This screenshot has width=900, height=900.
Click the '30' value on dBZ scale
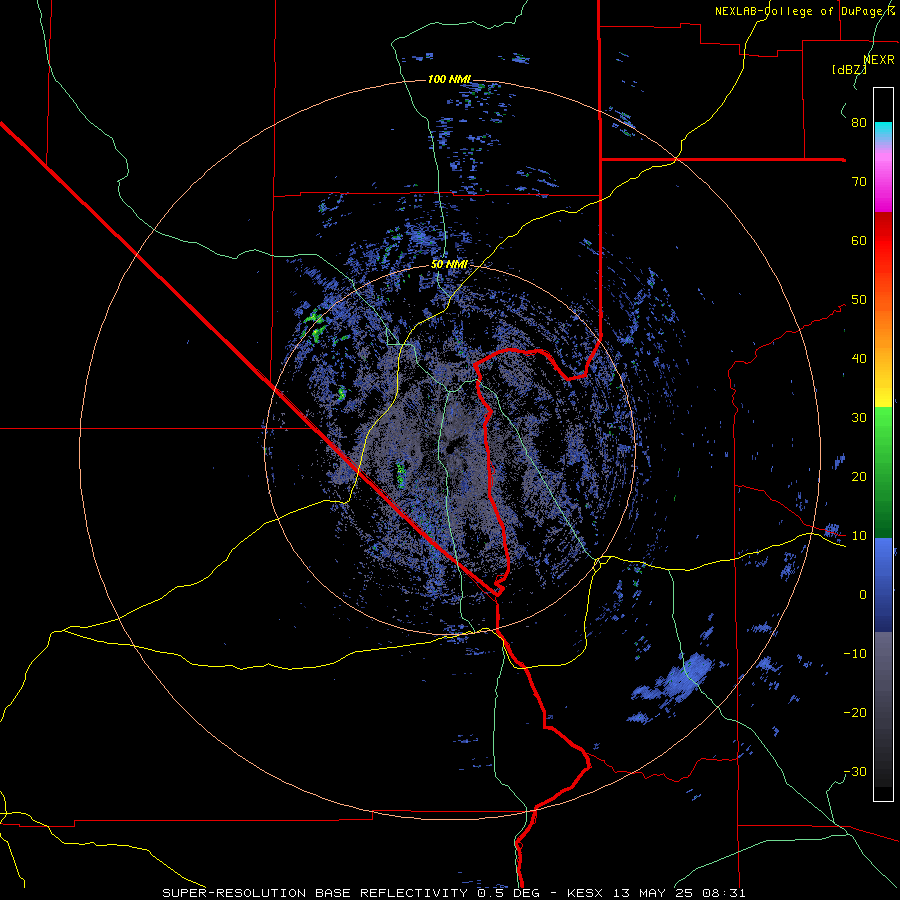(x=859, y=417)
